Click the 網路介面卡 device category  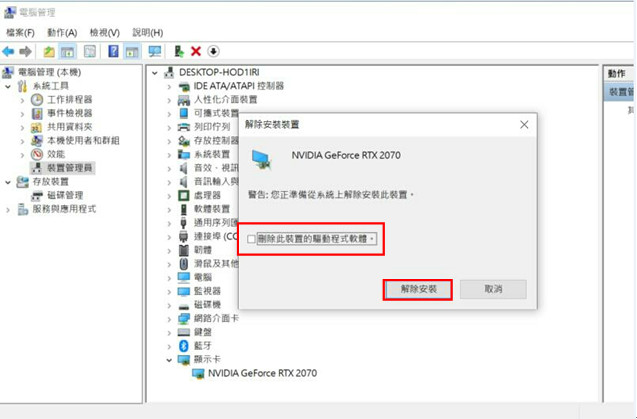[216, 318]
